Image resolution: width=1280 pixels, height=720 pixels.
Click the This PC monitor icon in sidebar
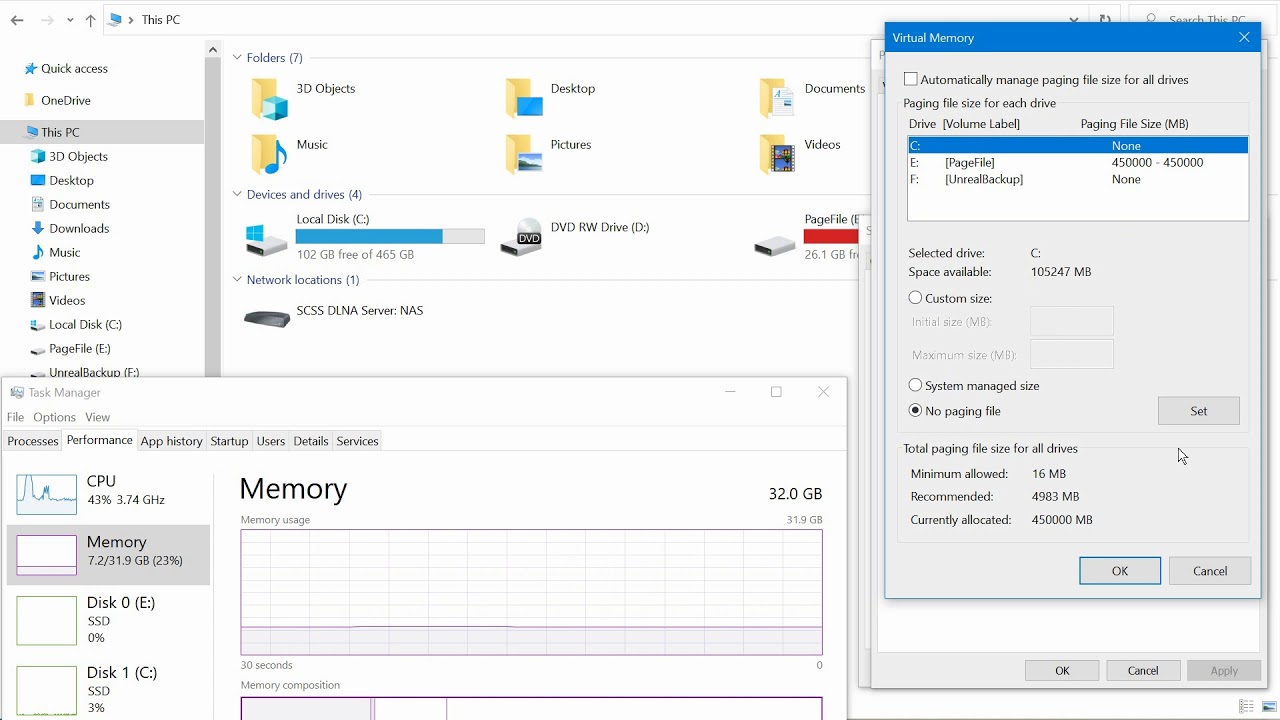(x=30, y=133)
